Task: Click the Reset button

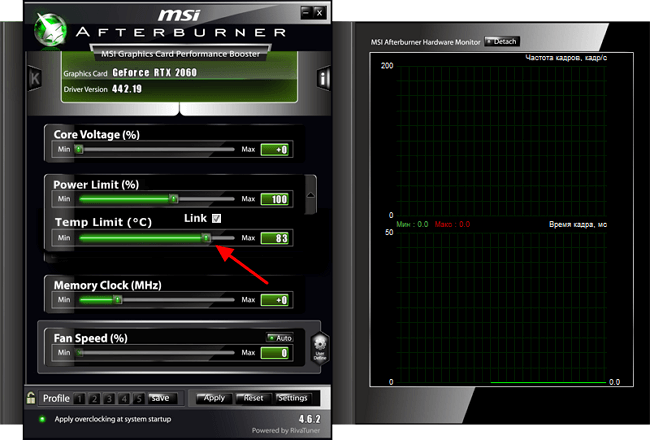Action: 253,398
